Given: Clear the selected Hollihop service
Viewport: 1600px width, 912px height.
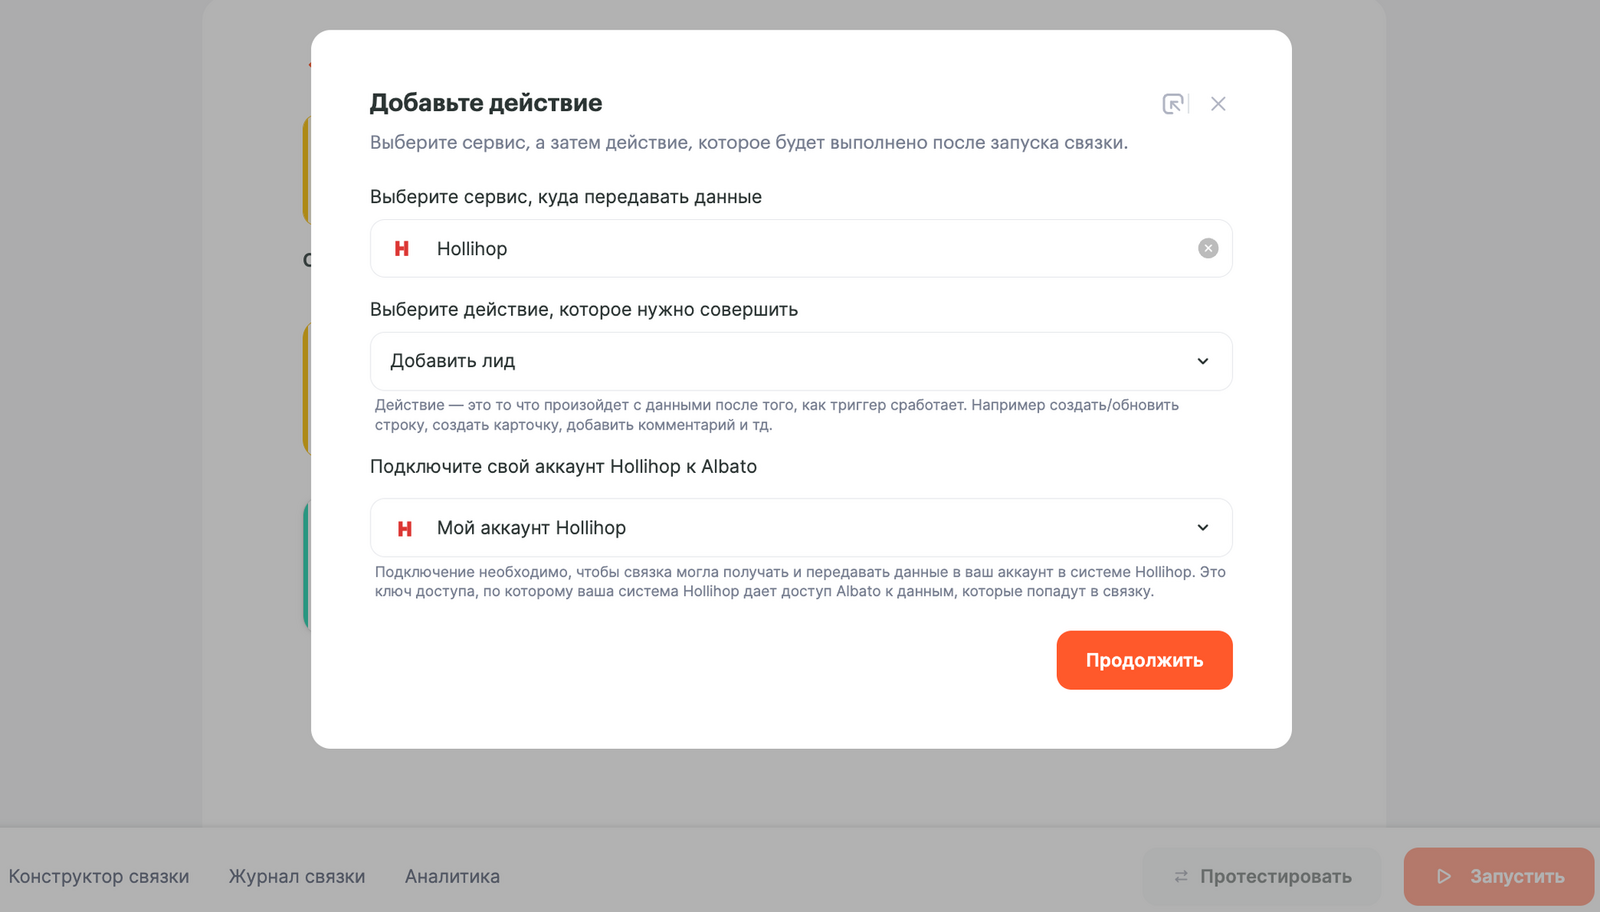Looking at the screenshot, I should (x=1208, y=249).
